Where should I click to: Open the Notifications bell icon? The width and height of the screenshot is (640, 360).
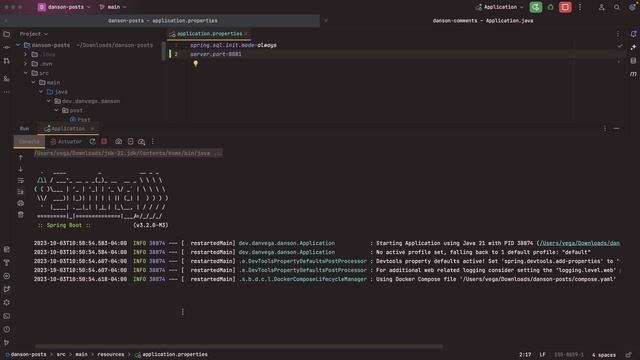coord(633,34)
